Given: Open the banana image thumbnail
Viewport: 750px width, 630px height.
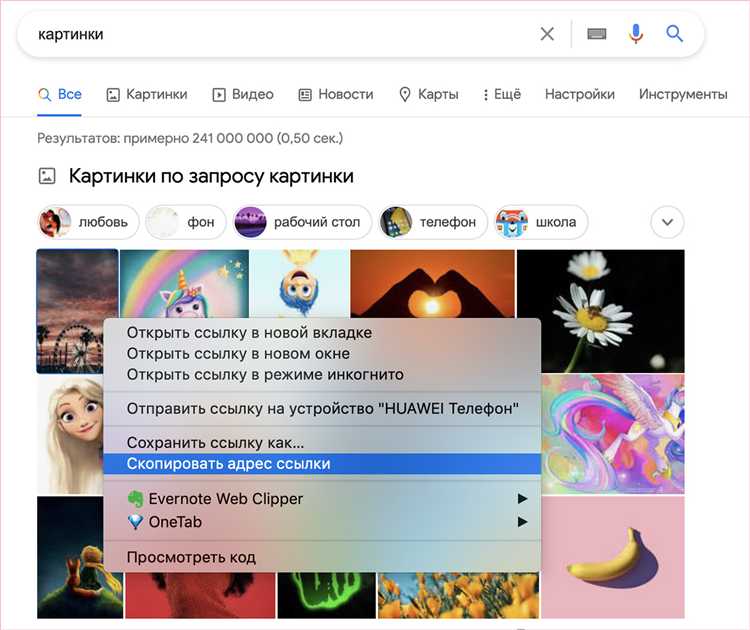Looking at the screenshot, I should click(x=613, y=556).
